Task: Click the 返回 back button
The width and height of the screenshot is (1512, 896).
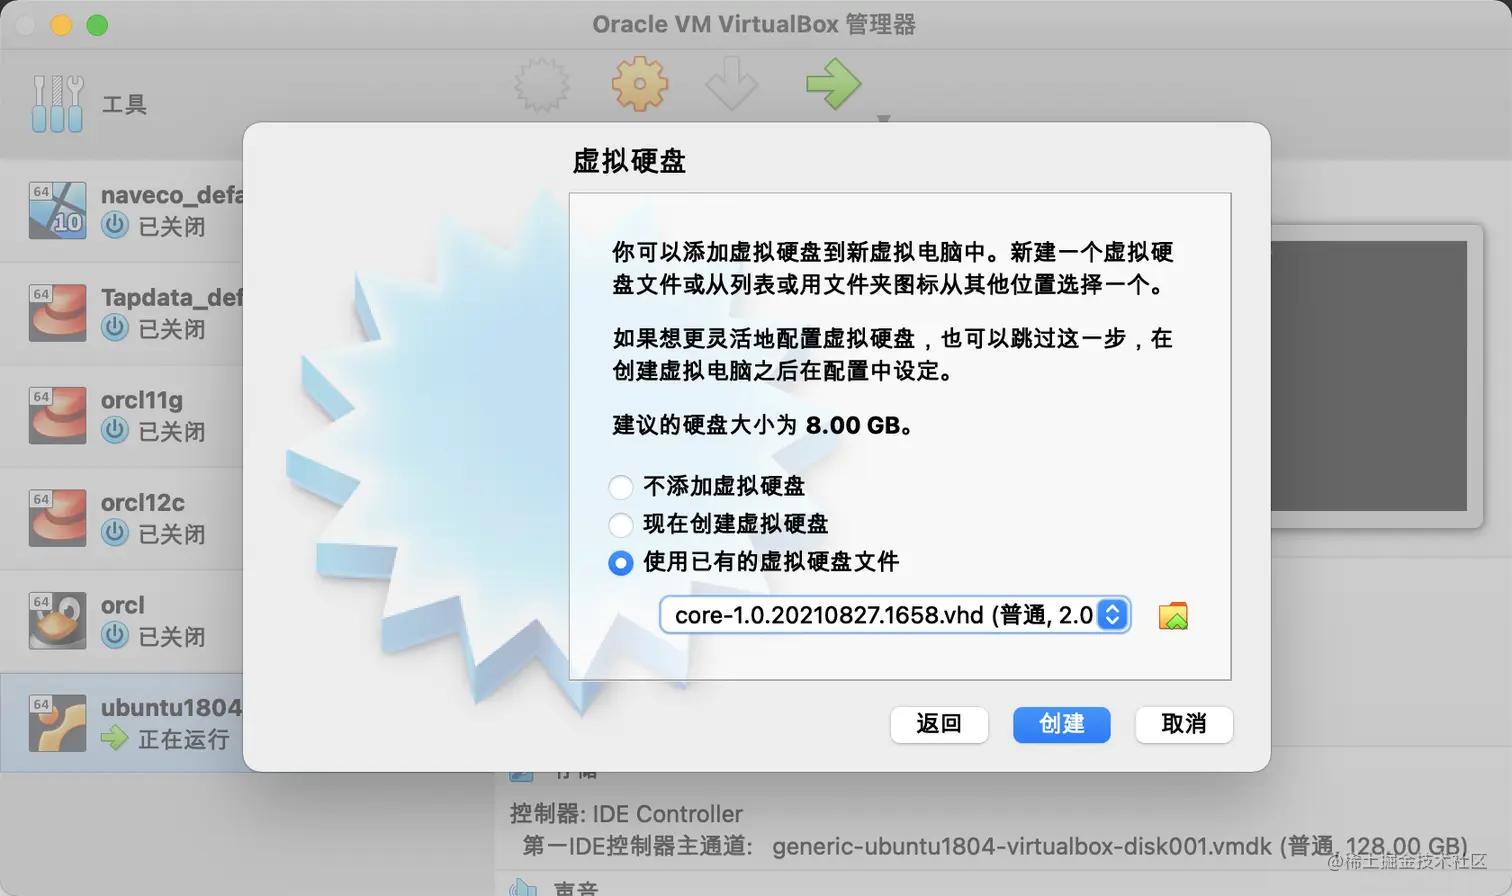Action: coord(939,724)
